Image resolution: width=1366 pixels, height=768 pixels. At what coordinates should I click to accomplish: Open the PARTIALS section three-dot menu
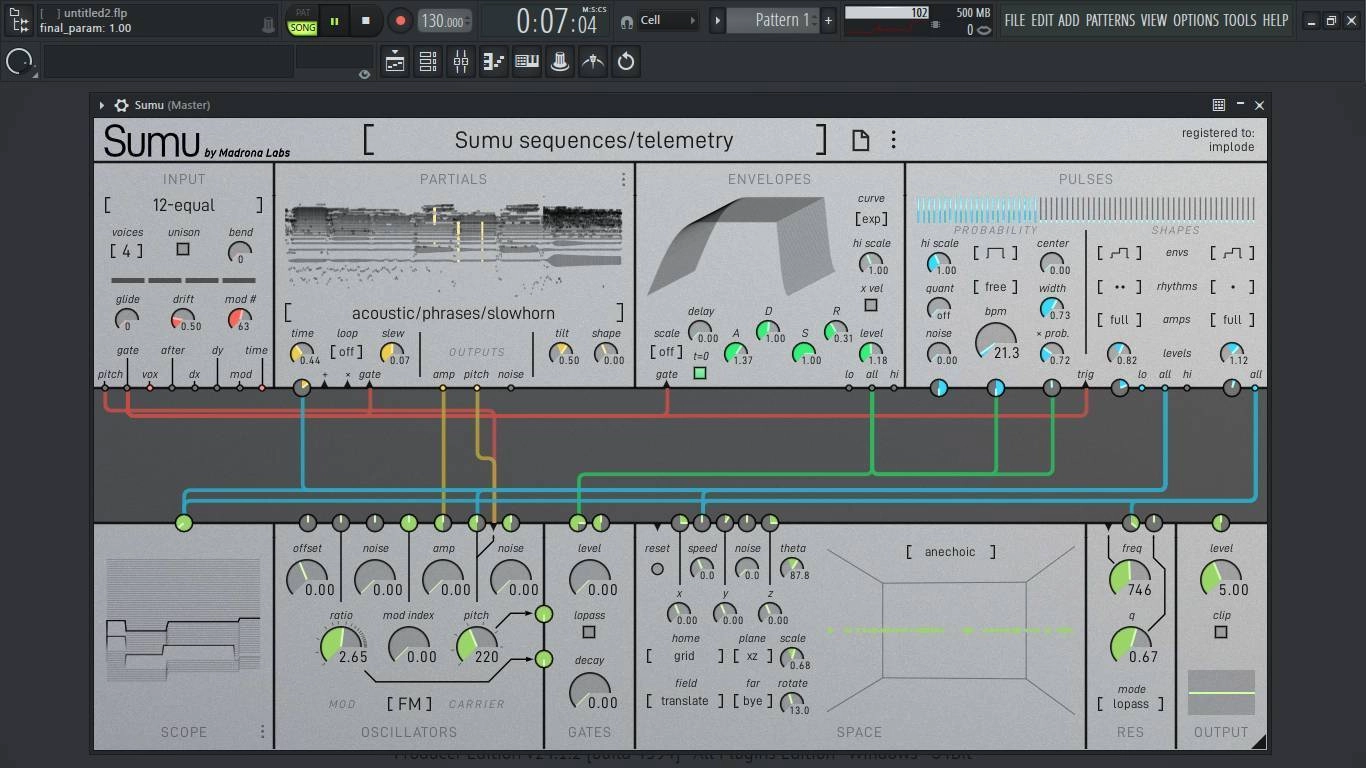click(x=623, y=179)
